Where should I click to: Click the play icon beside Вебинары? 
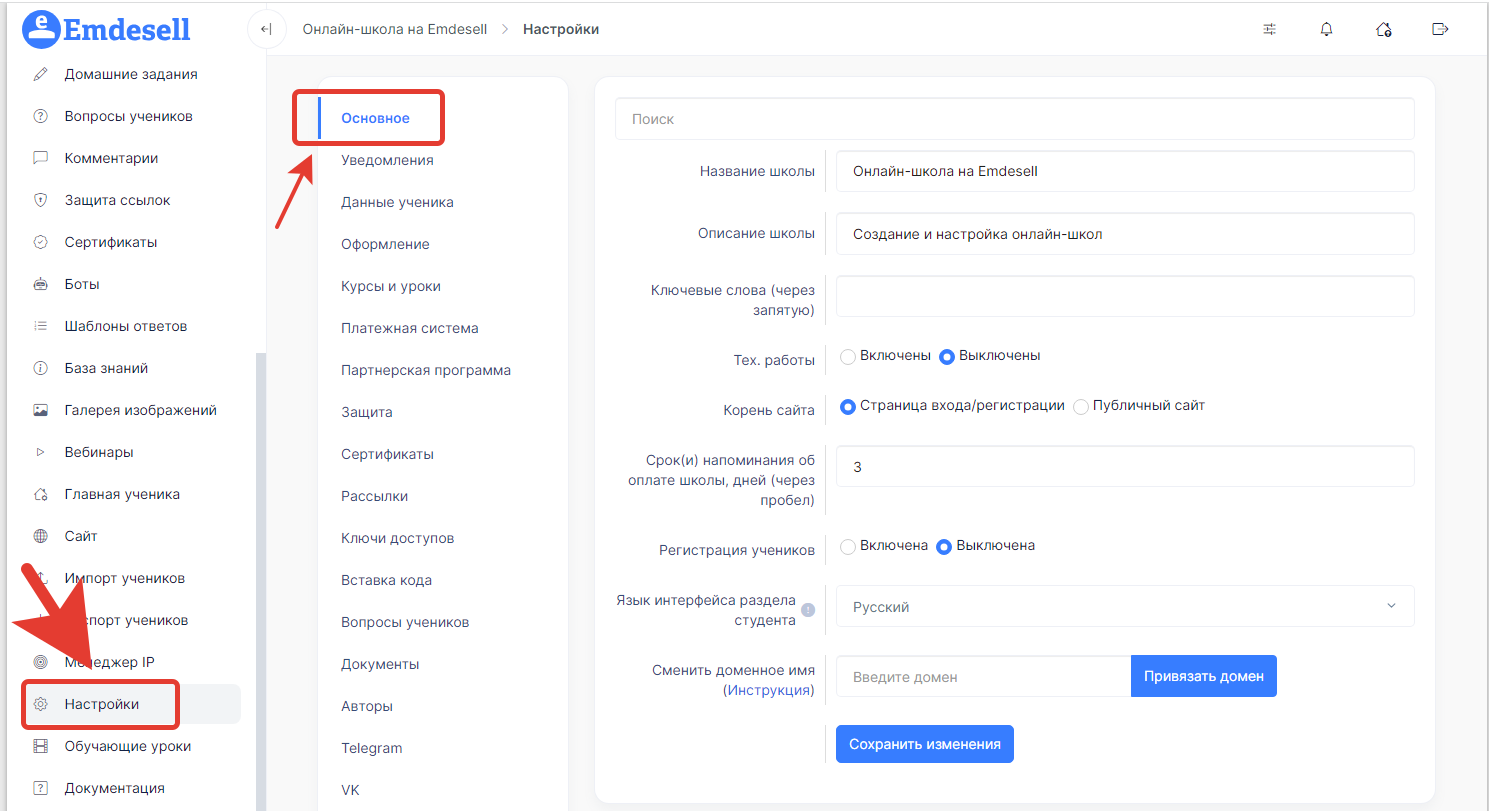[41, 452]
